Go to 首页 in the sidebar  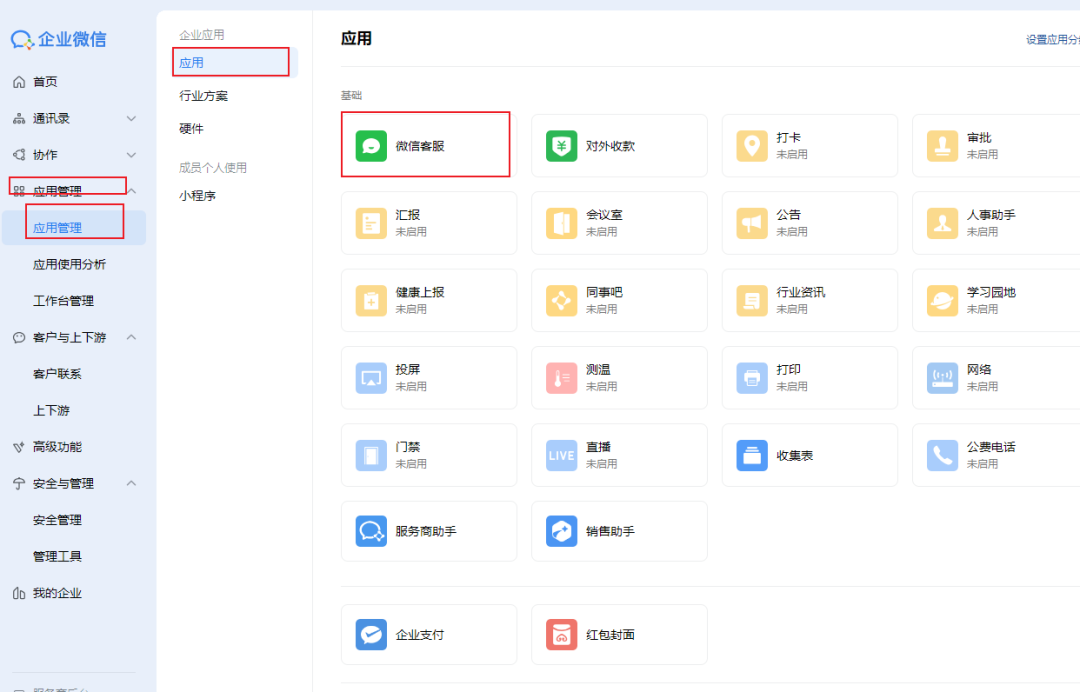[x=45, y=82]
